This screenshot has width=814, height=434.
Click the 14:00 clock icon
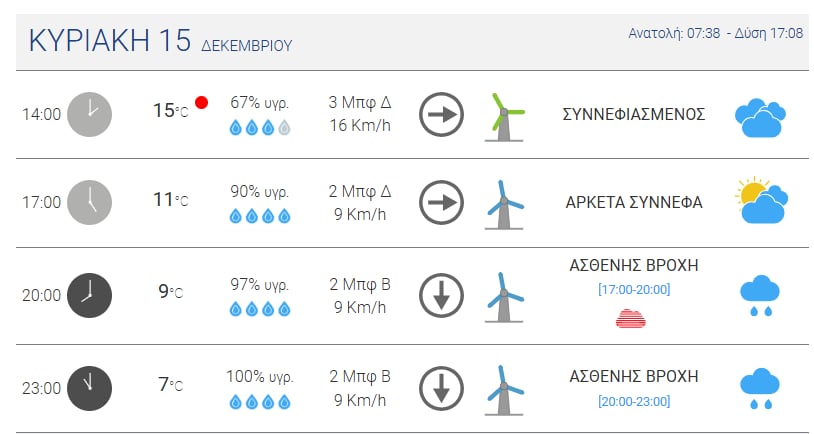[89, 114]
